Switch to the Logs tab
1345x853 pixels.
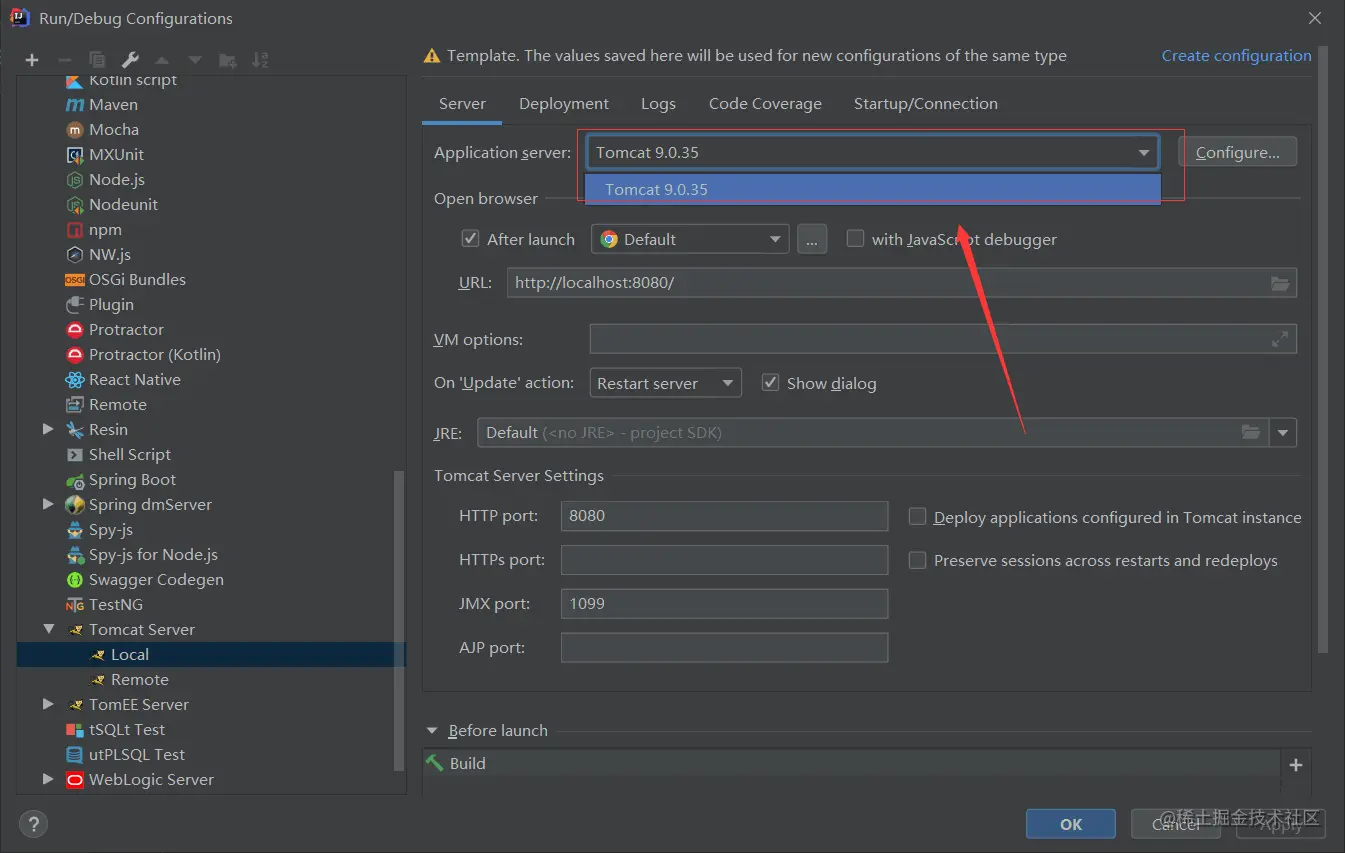pyautogui.click(x=658, y=103)
